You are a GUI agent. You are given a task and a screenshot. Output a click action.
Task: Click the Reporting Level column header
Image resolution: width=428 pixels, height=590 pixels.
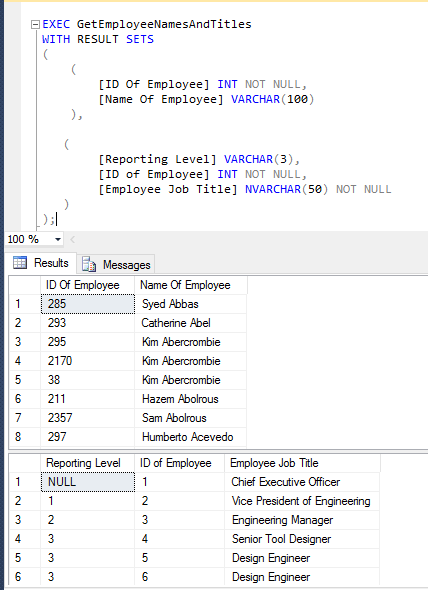point(87,463)
